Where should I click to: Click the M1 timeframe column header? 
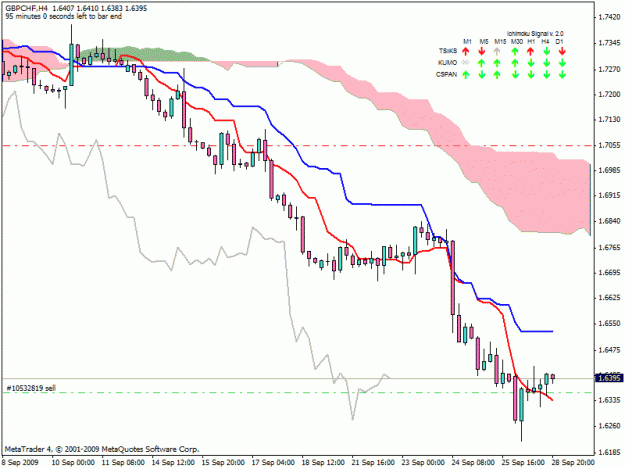point(467,41)
